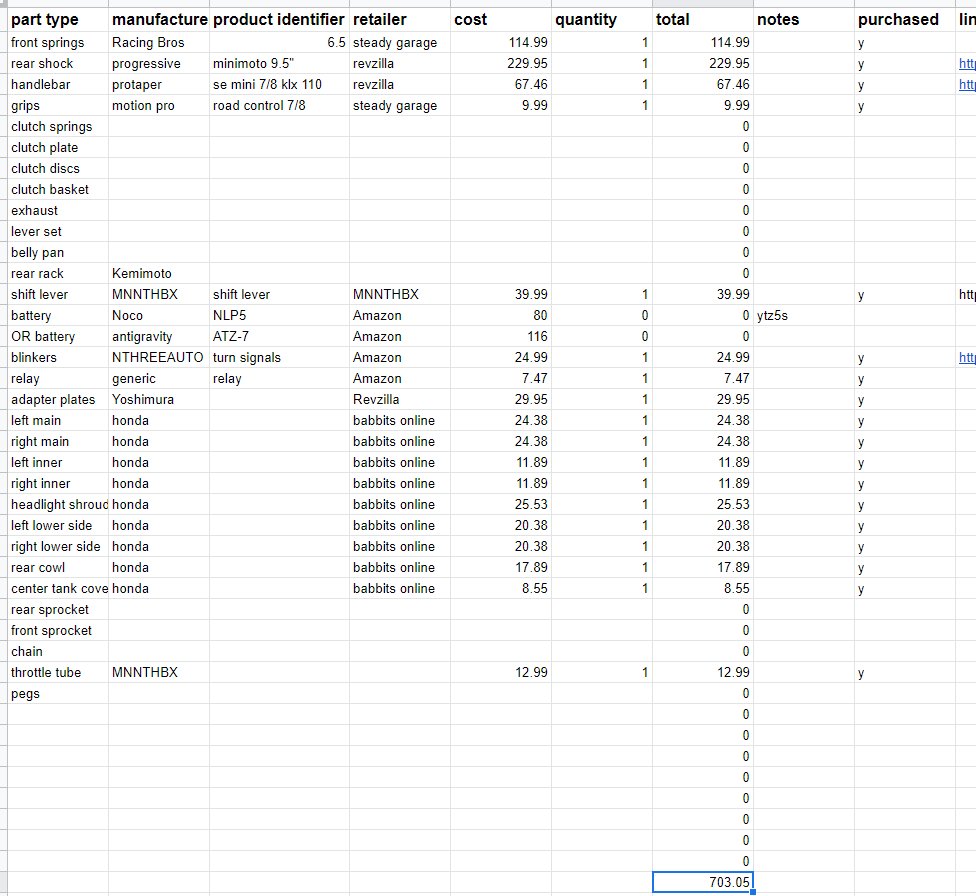The height and width of the screenshot is (896, 976).
Task: Click the "exhaust" cell
Action: coord(58,210)
